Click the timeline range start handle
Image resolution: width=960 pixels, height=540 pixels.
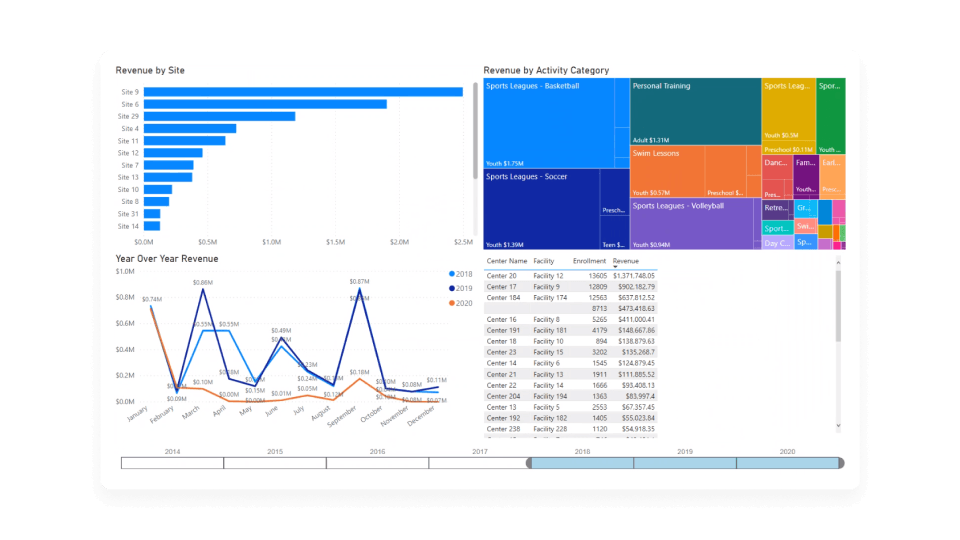tap(529, 463)
